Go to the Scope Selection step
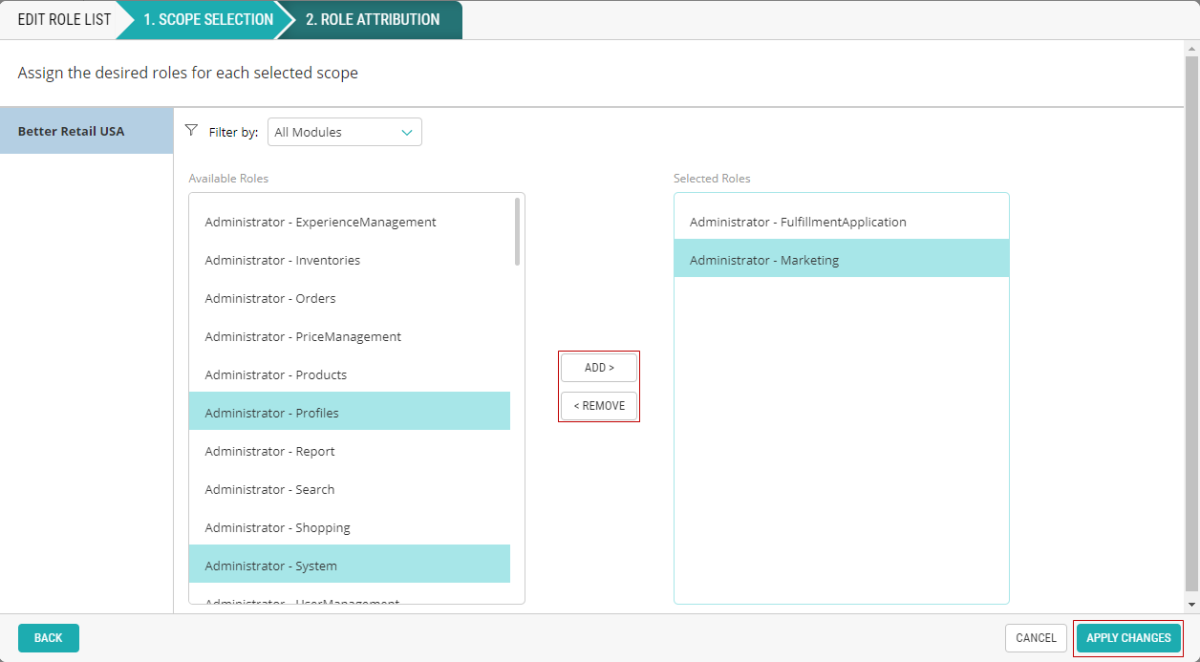The image size is (1200, 662). (207, 20)
